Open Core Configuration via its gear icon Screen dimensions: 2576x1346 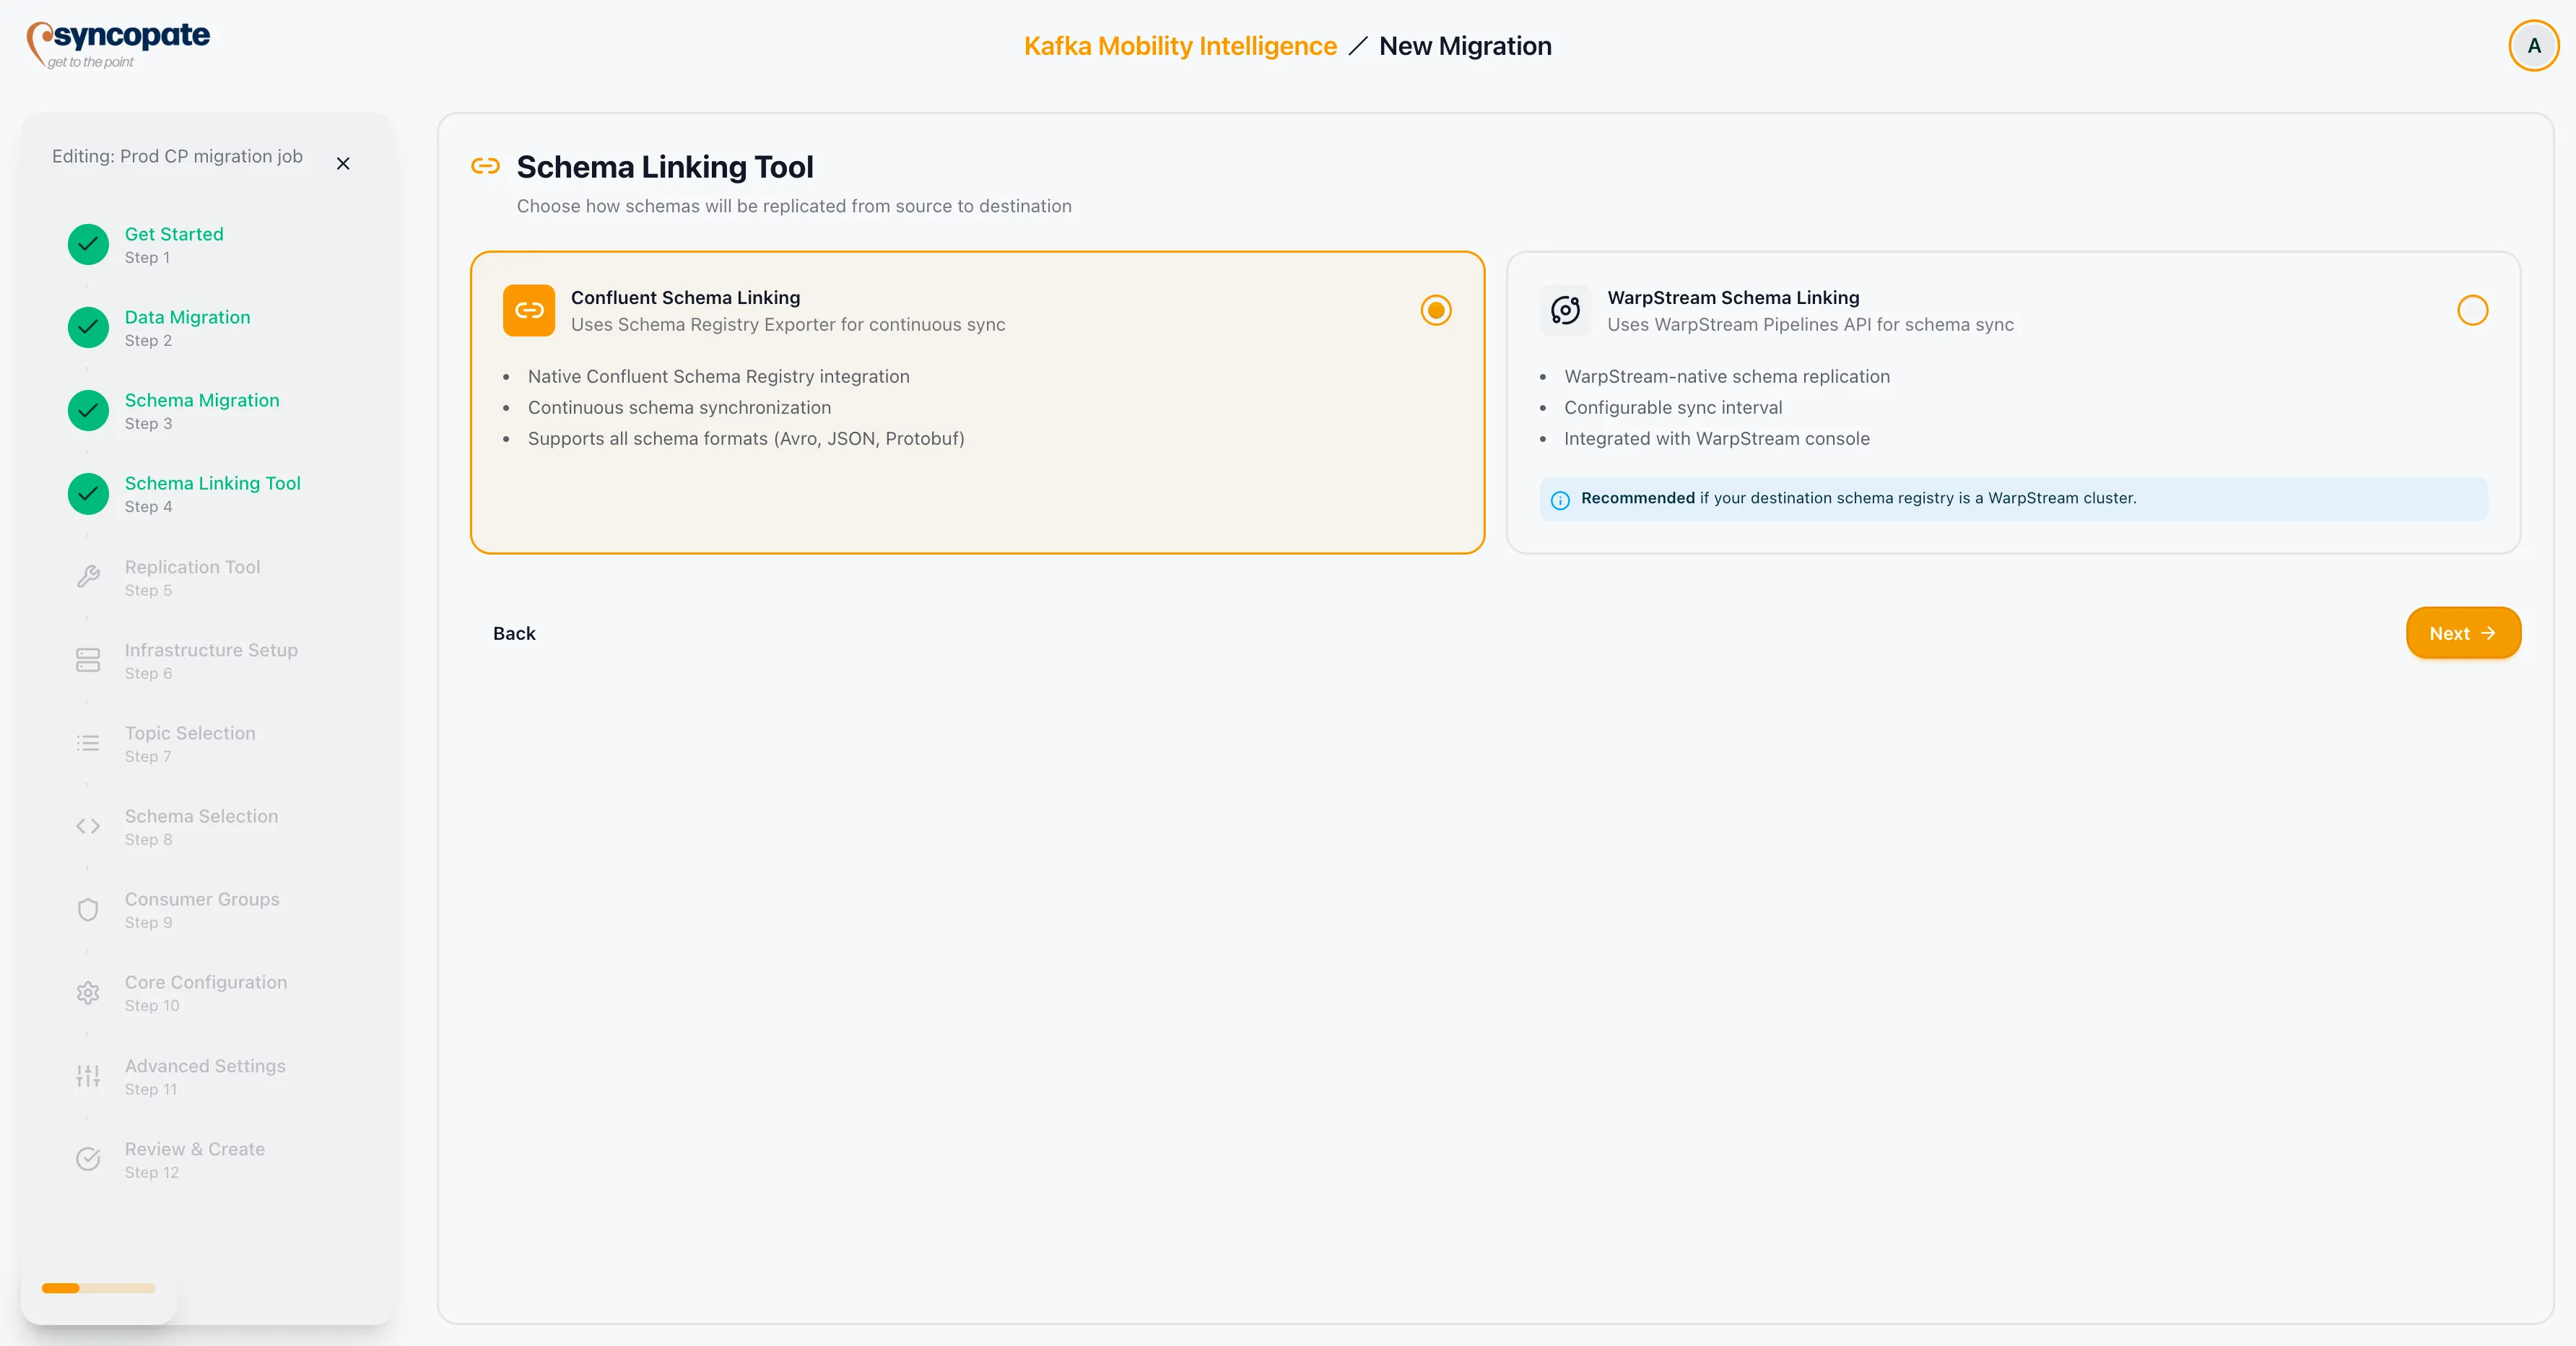coord(88,992)
